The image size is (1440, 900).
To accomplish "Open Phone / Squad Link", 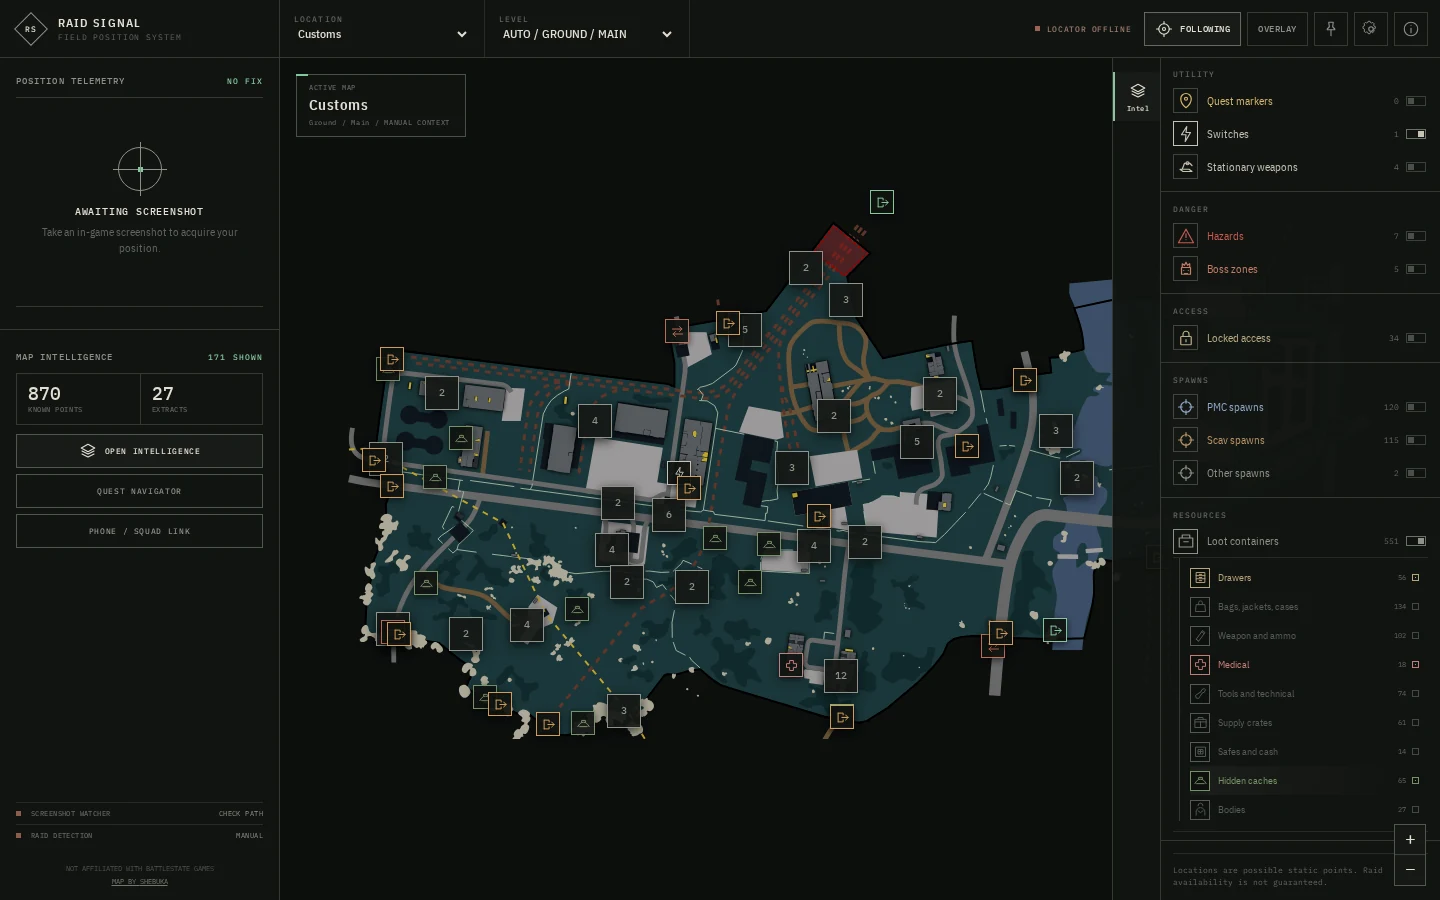I will (139, 531).
